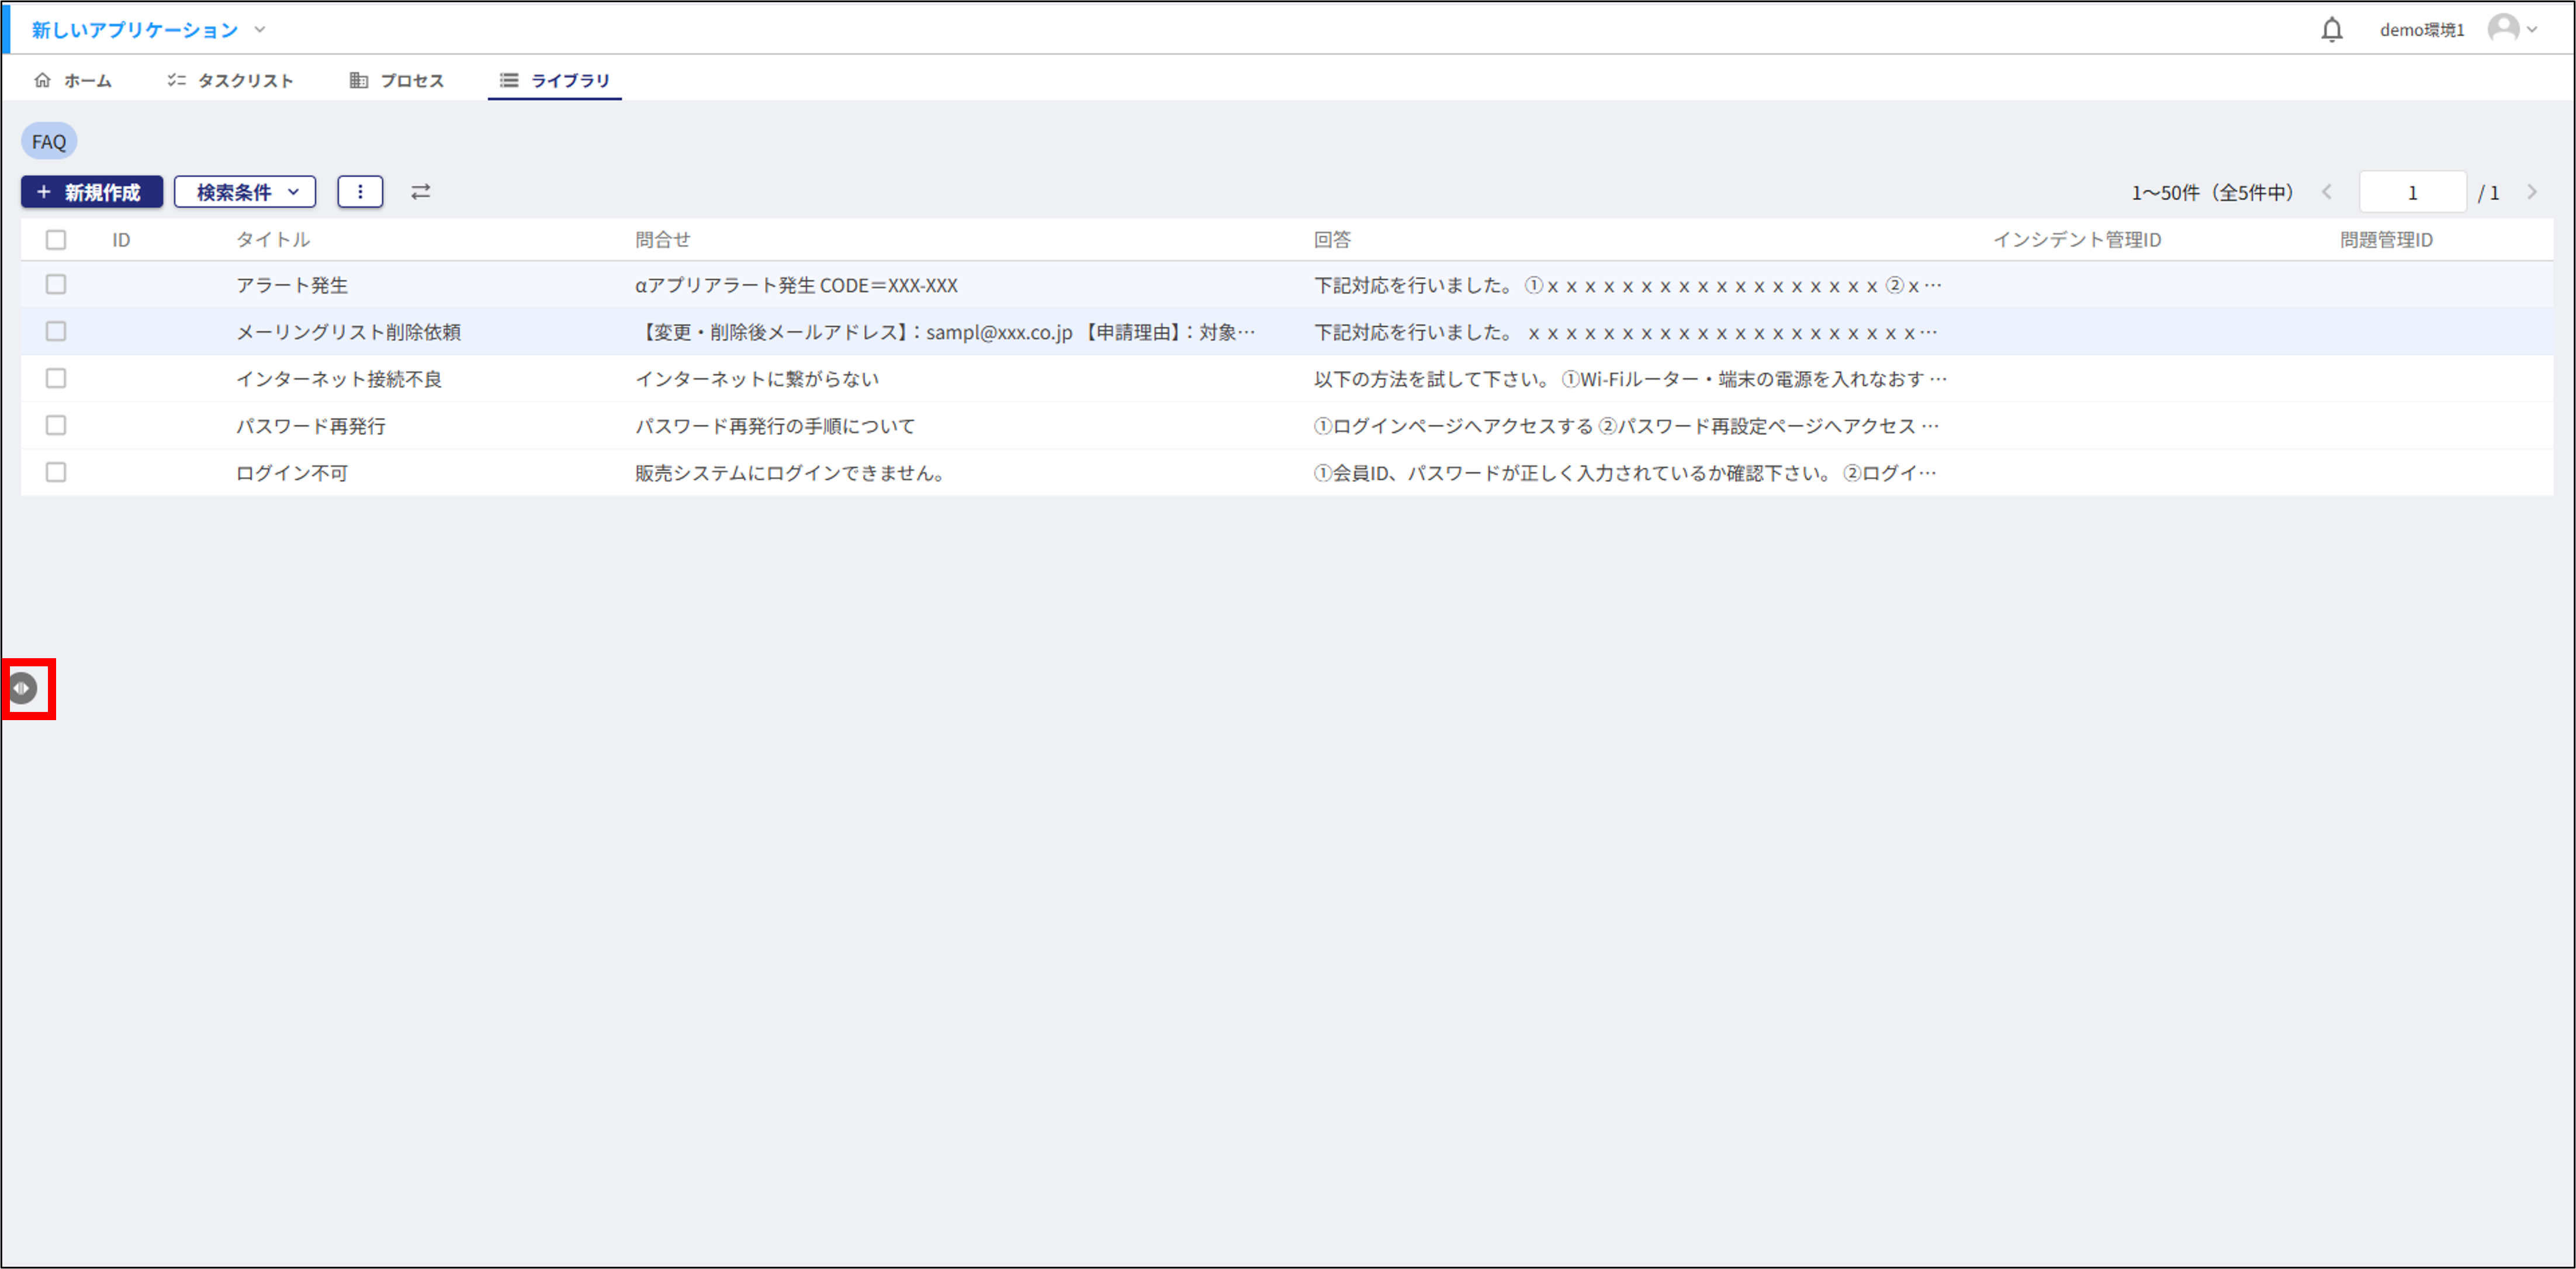2576x1269 pixels.
Task: Check the checkbox for ログイン不可 row
Action: click(x=56, y=472)
